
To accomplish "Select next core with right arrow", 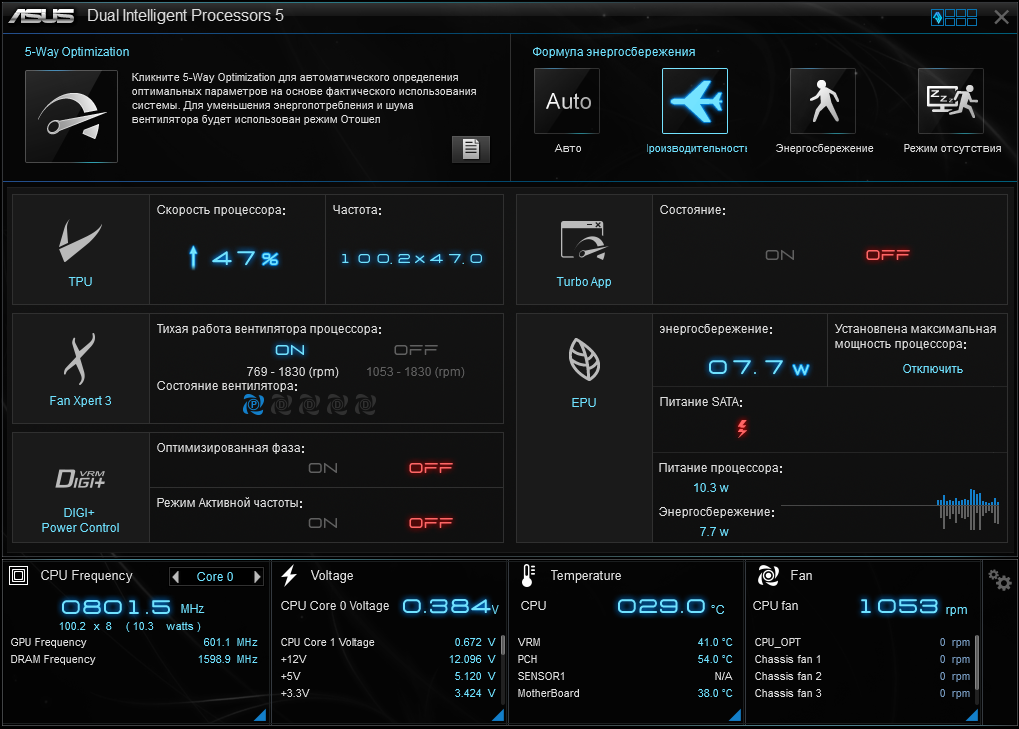I will point(257,576).
